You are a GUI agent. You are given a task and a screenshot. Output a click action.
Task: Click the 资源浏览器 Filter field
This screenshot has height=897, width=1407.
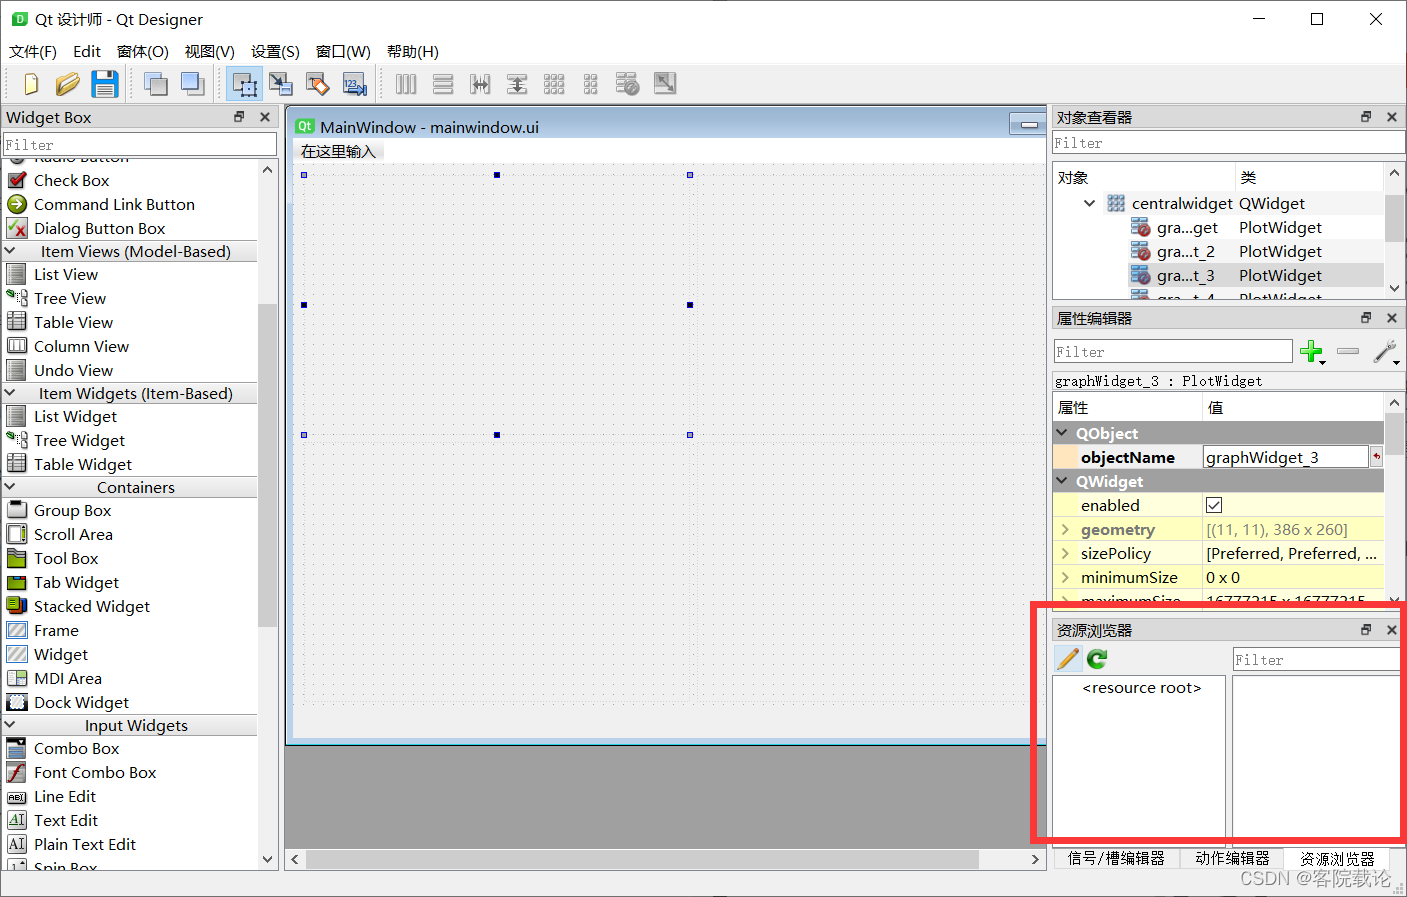pos(1316,660)
